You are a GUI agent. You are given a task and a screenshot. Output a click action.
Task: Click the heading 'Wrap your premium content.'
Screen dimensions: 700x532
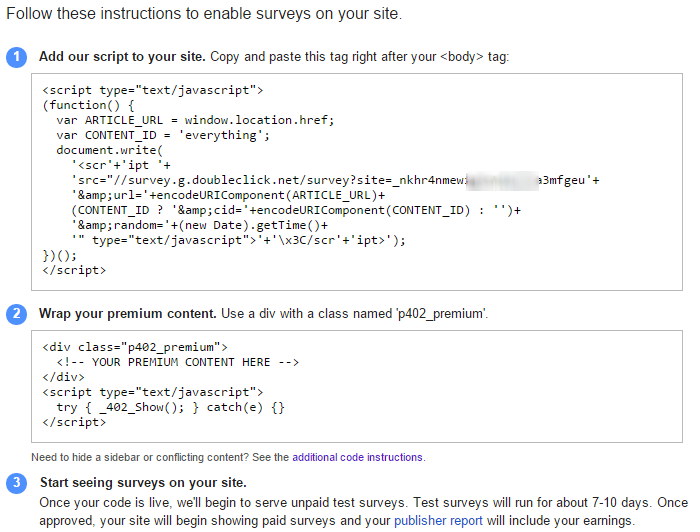coord(128,313)
